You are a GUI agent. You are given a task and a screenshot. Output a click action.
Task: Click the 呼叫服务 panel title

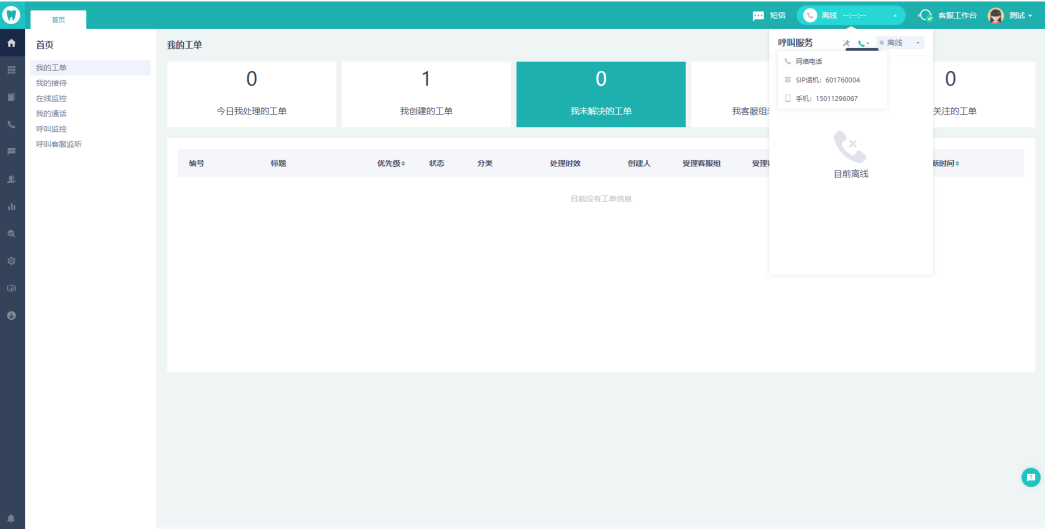(x=795, y=43)
